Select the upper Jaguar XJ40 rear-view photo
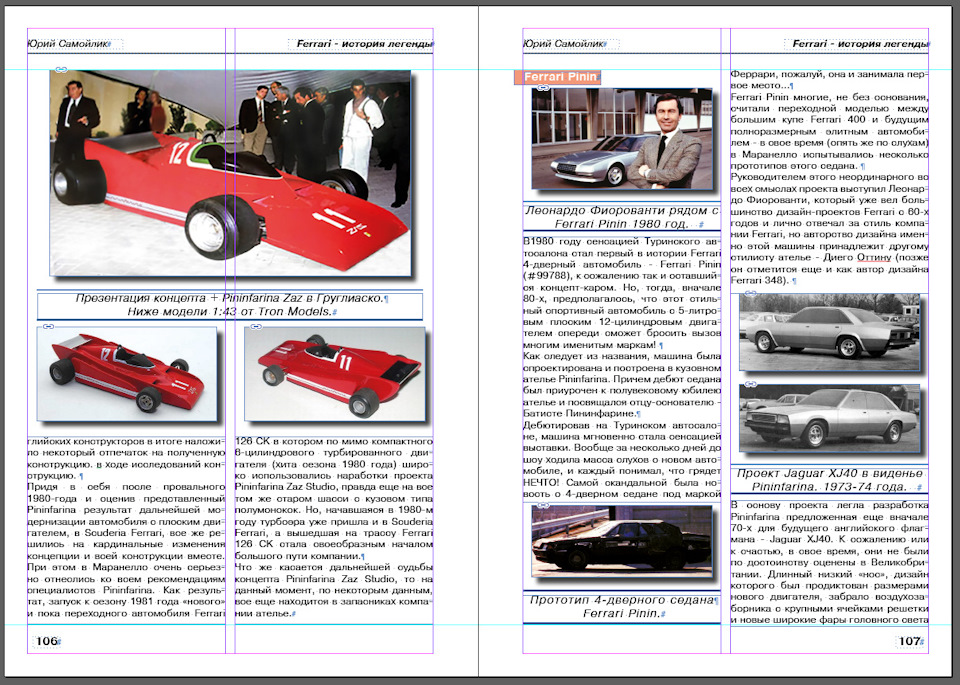960x685 pixels. coord(830,332)
